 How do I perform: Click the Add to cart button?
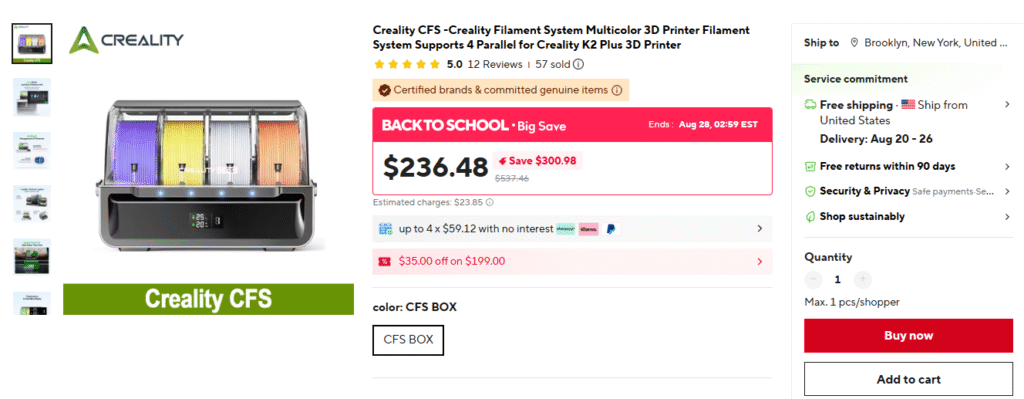click(908, 379)
